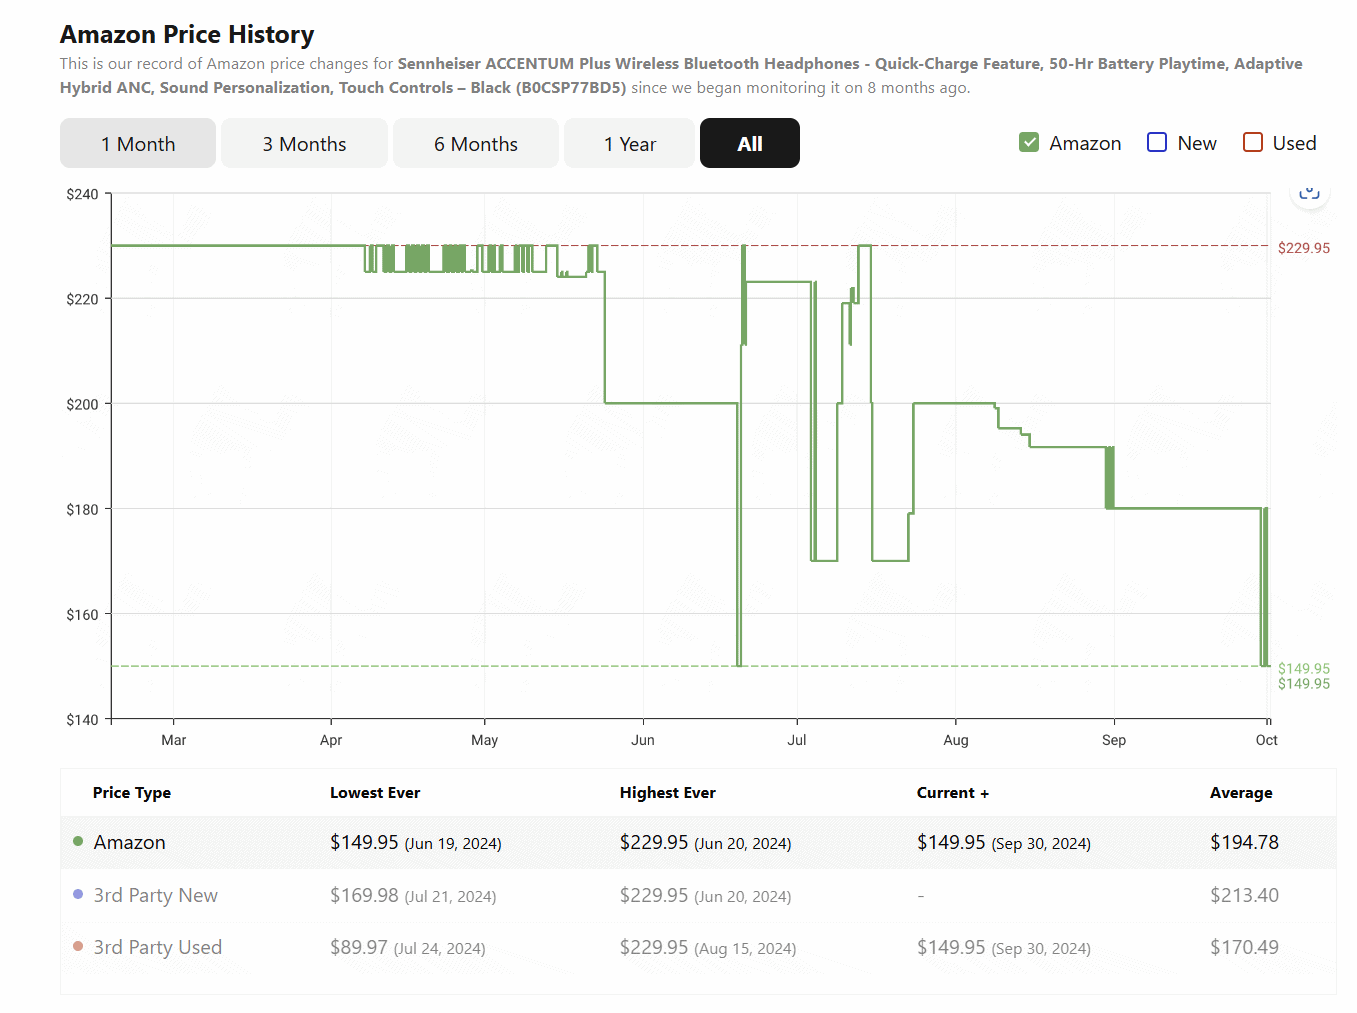Click the Jul label on chart axis
Viewport: 1357px width, 1013px height.
point(797,740)
